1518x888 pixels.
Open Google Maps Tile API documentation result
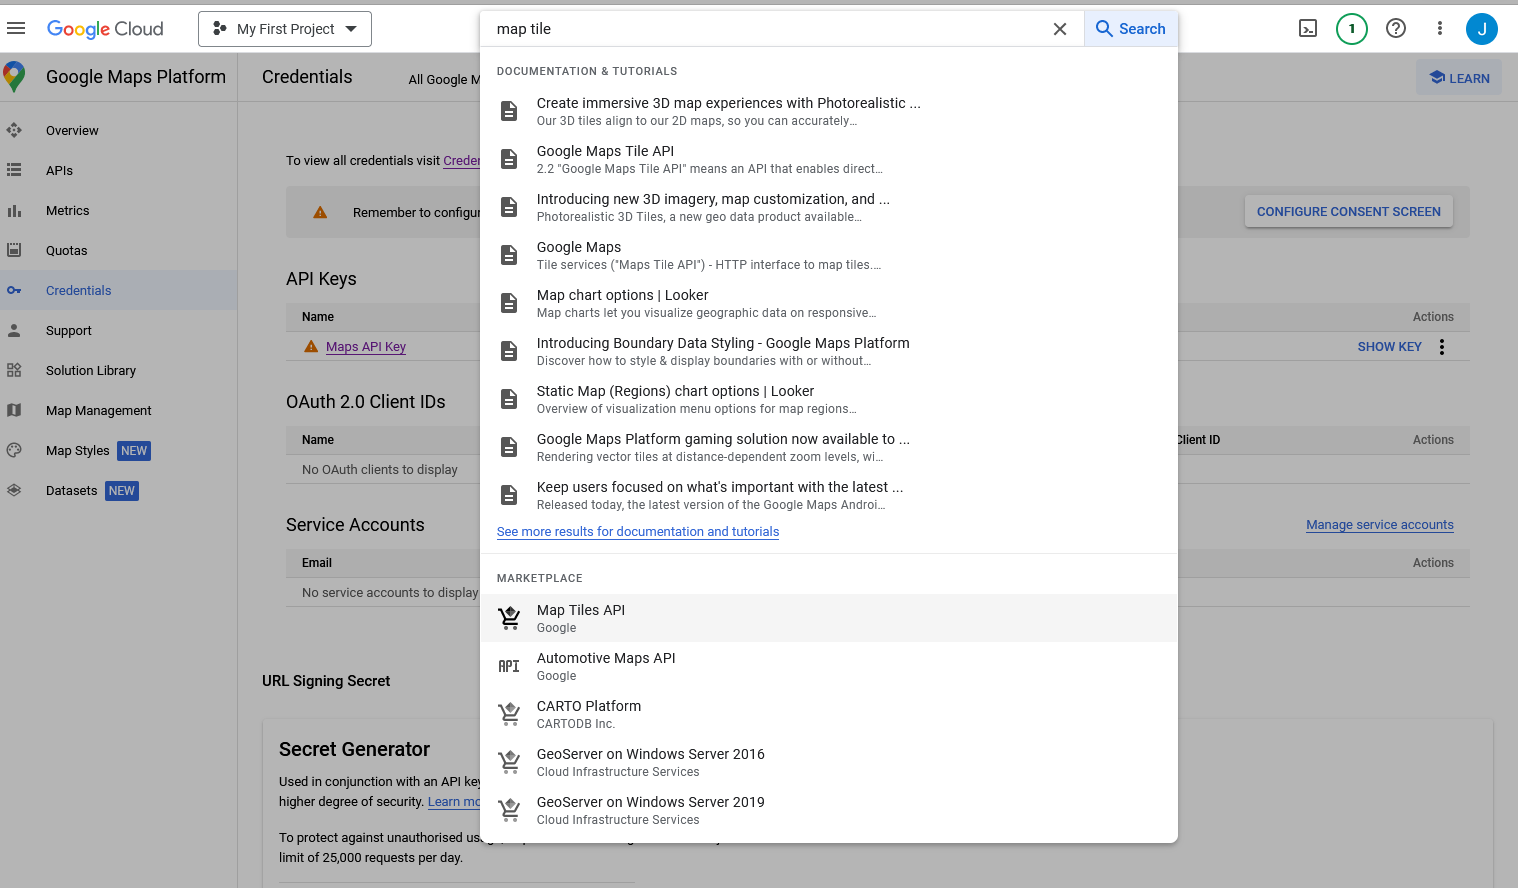829,159
